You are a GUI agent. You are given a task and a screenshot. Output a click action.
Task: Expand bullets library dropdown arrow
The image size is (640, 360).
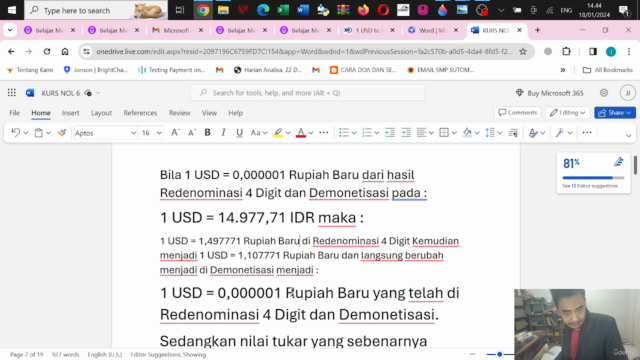point(354,133)
